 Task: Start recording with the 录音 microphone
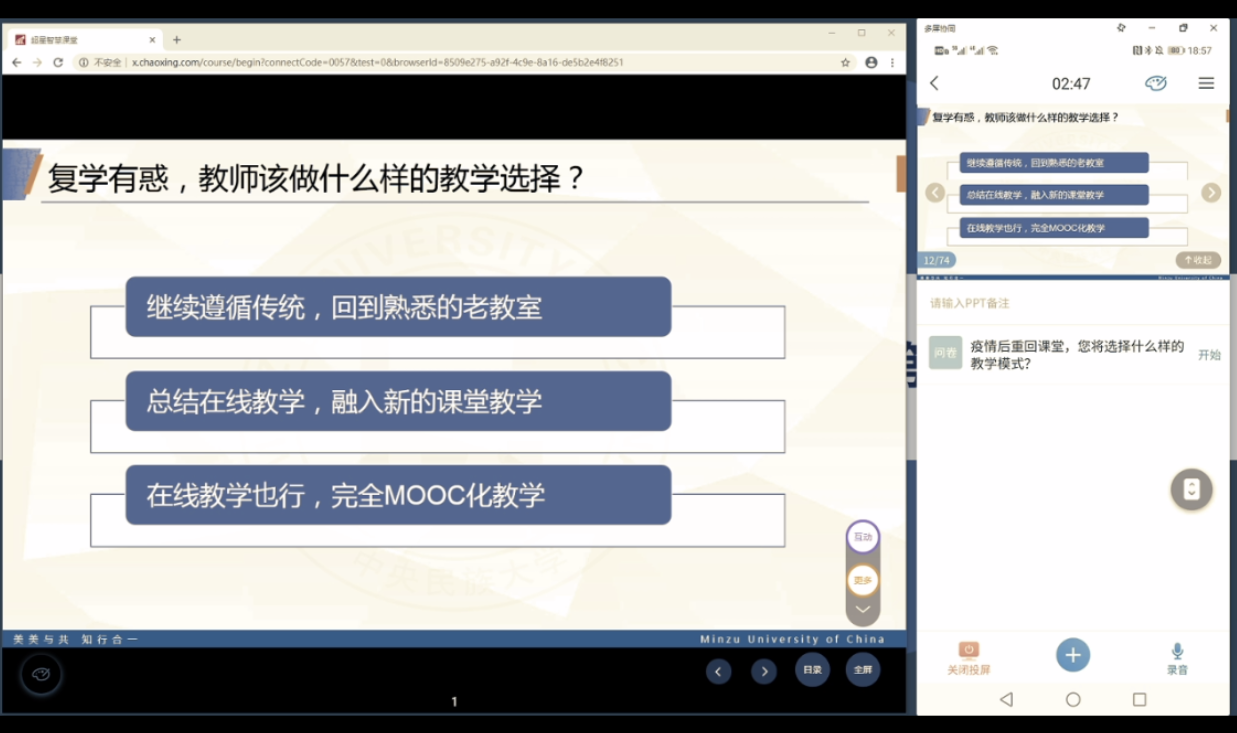(1177, 657)
